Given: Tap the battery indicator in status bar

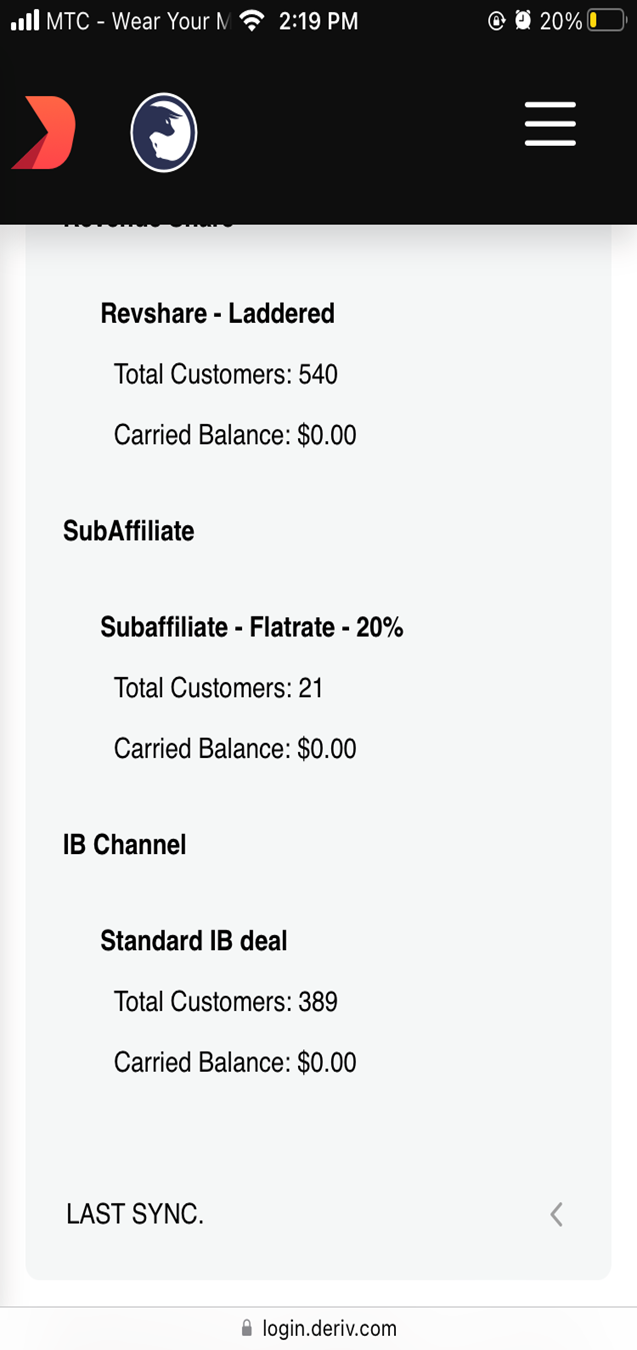Looking at the screenshot, I should [607, 20].
